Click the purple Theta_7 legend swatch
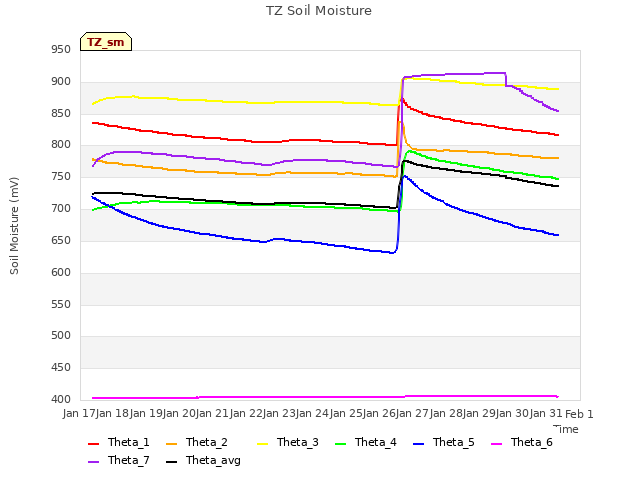640x480 pixels. (x=93, y=462)
